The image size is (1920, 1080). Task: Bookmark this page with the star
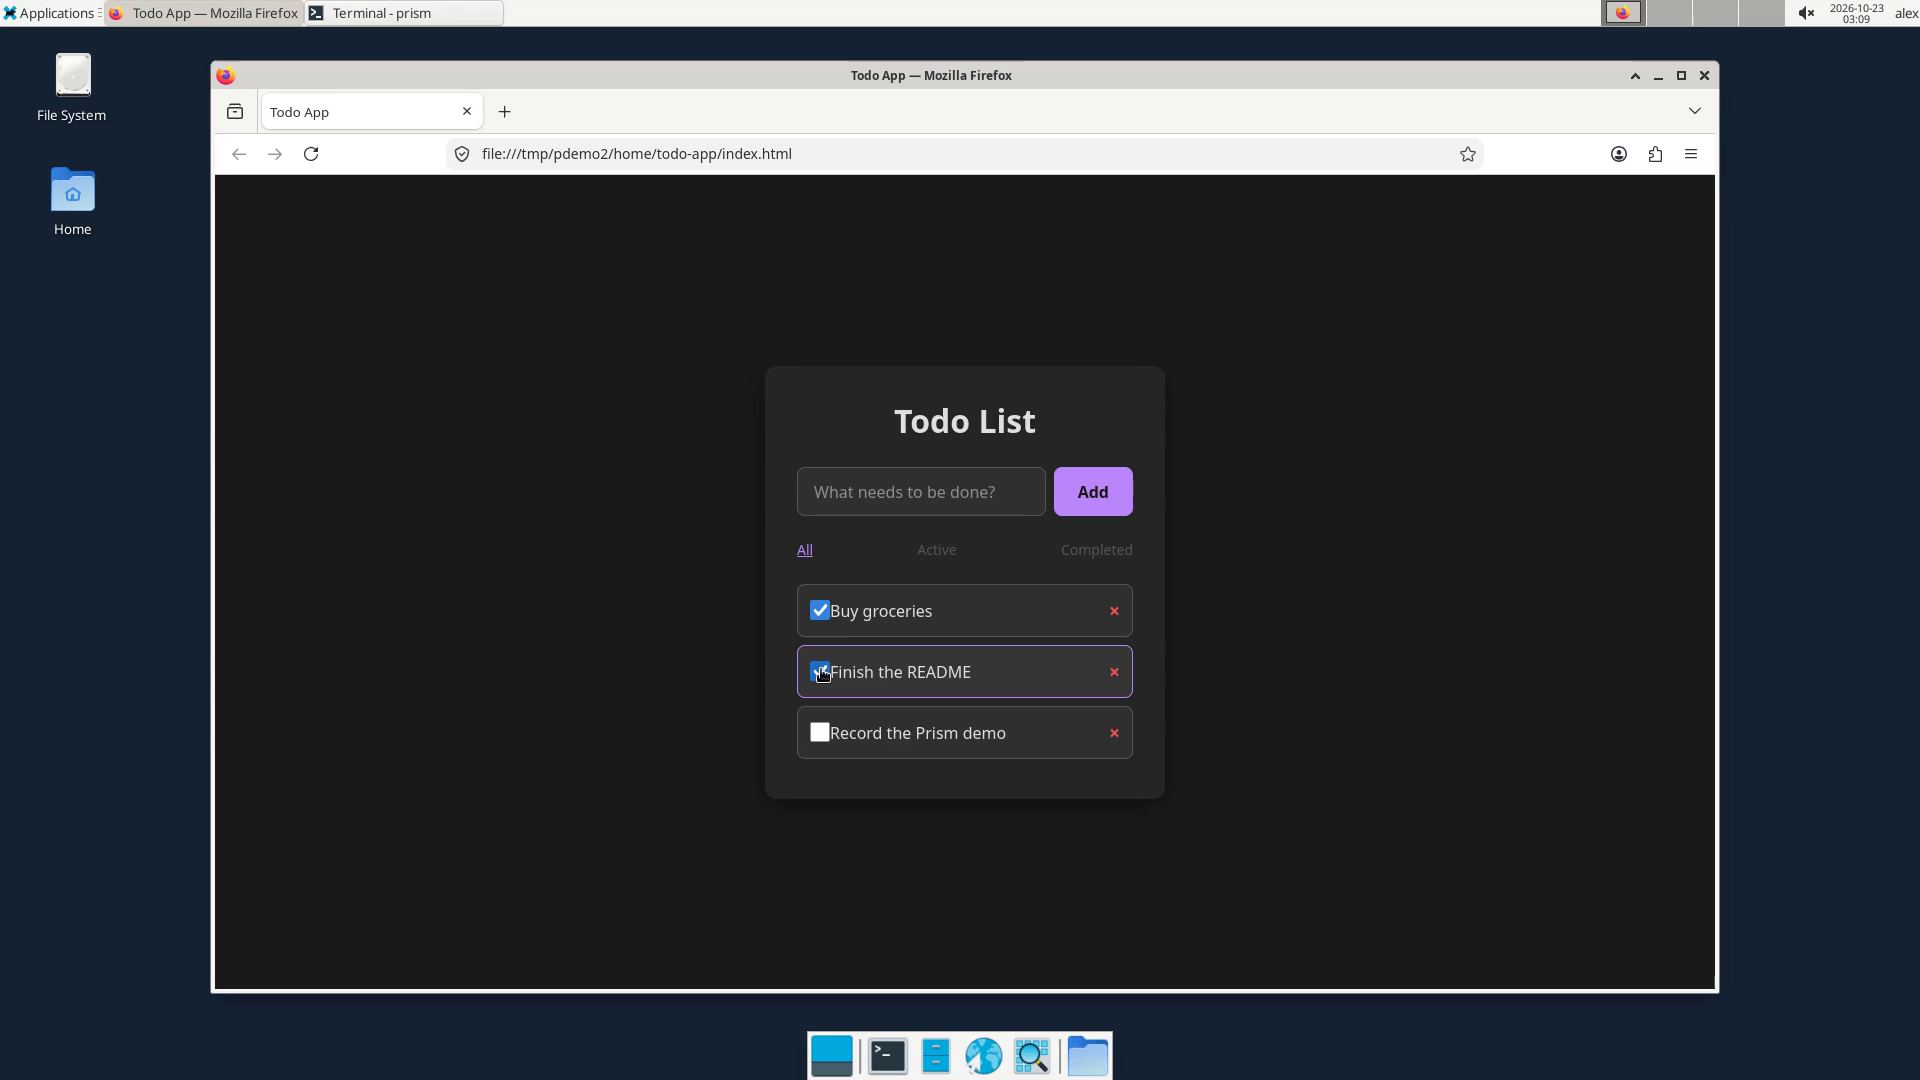point(1467,154)
